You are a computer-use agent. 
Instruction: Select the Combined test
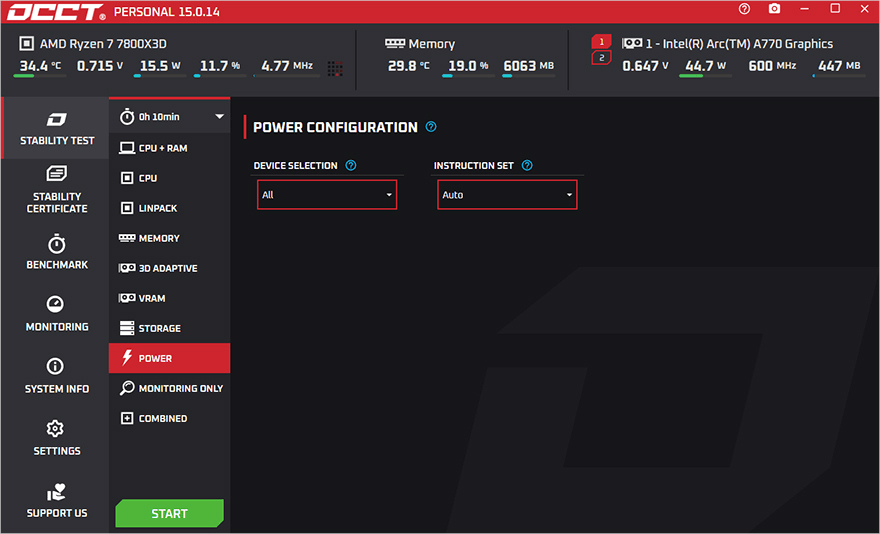[169, 418]
